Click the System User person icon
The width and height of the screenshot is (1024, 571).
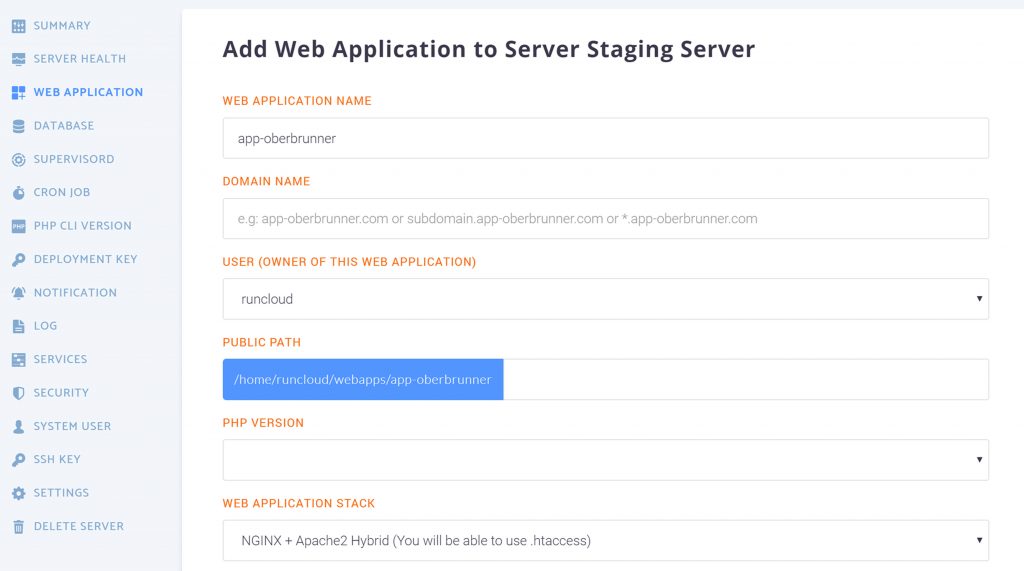(x=18, y=427)
